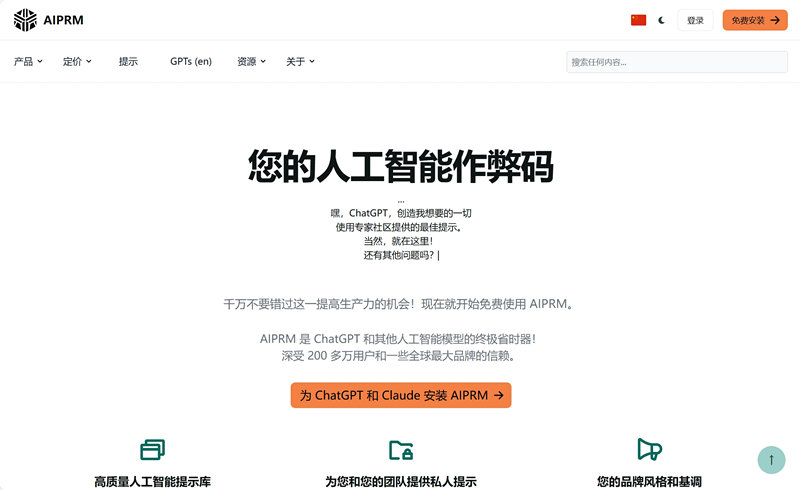
Task: Click the line 使用专家社区提供的最佳提示。
Action: (x=399, y=227)
